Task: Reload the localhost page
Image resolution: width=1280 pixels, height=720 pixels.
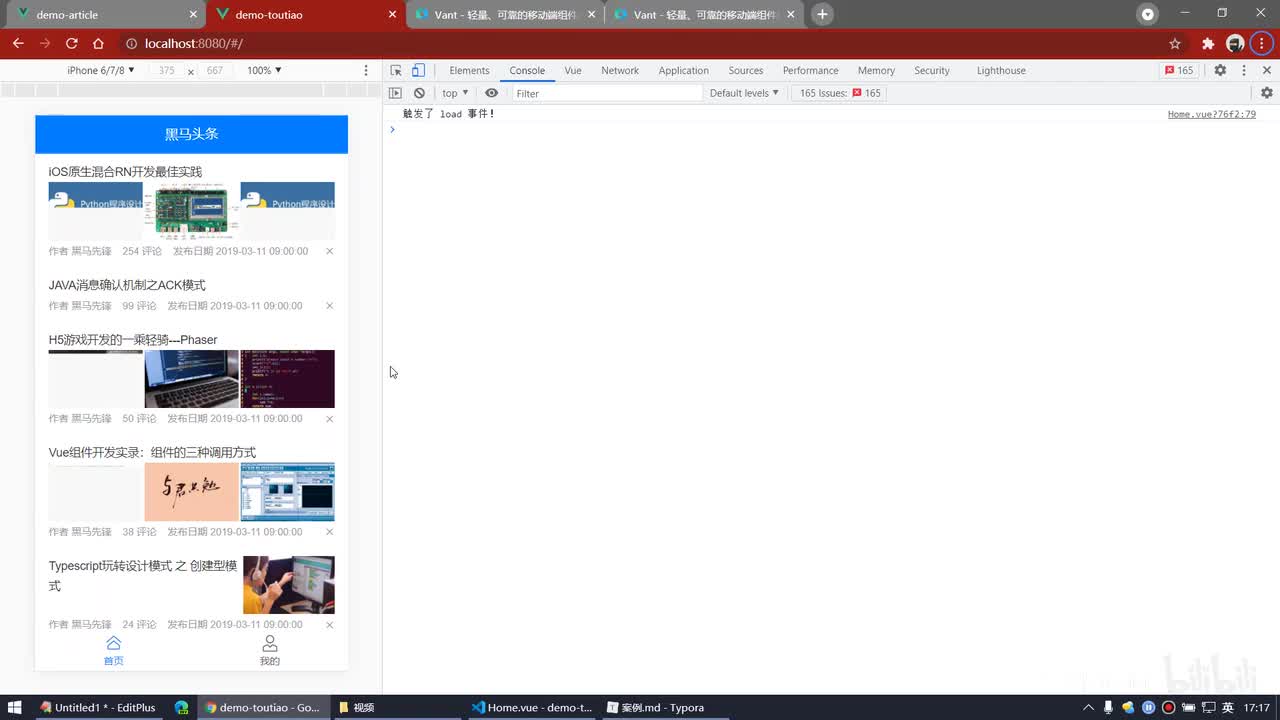Action: pyautogui.click(x=71, y=43)
